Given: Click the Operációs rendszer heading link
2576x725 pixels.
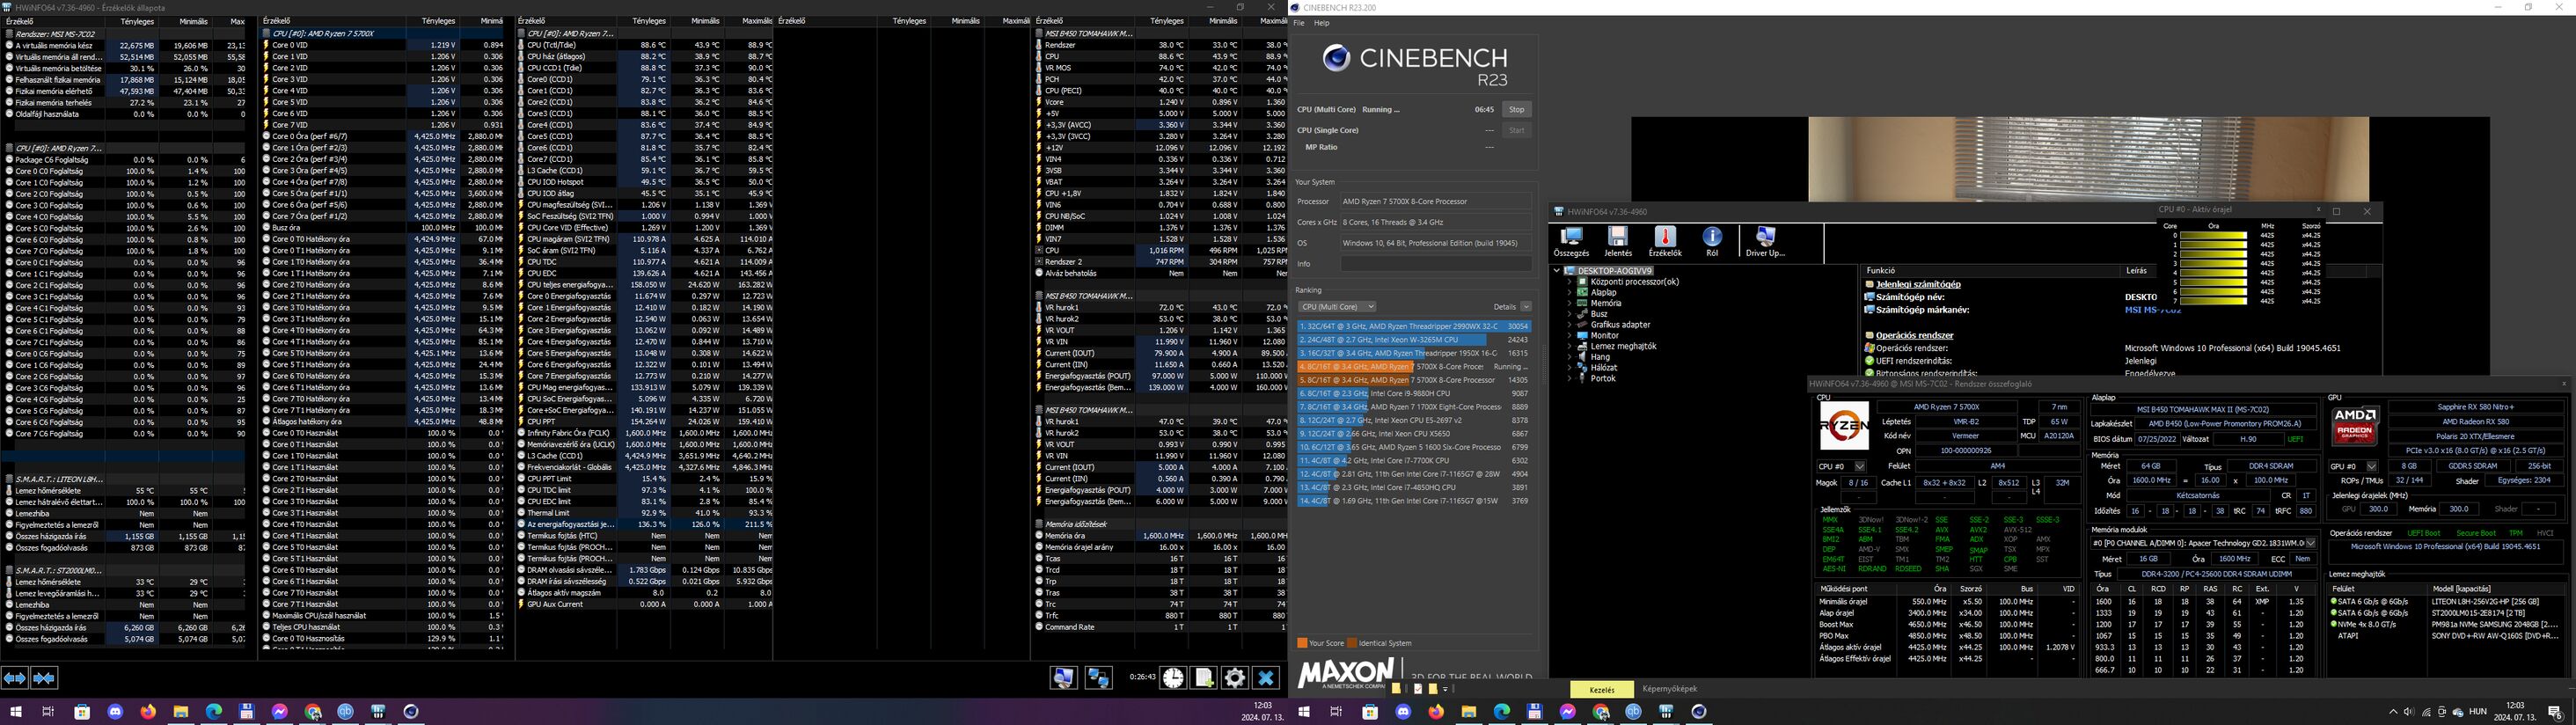Looking at the screenshot, I should tap(1914, 336).
